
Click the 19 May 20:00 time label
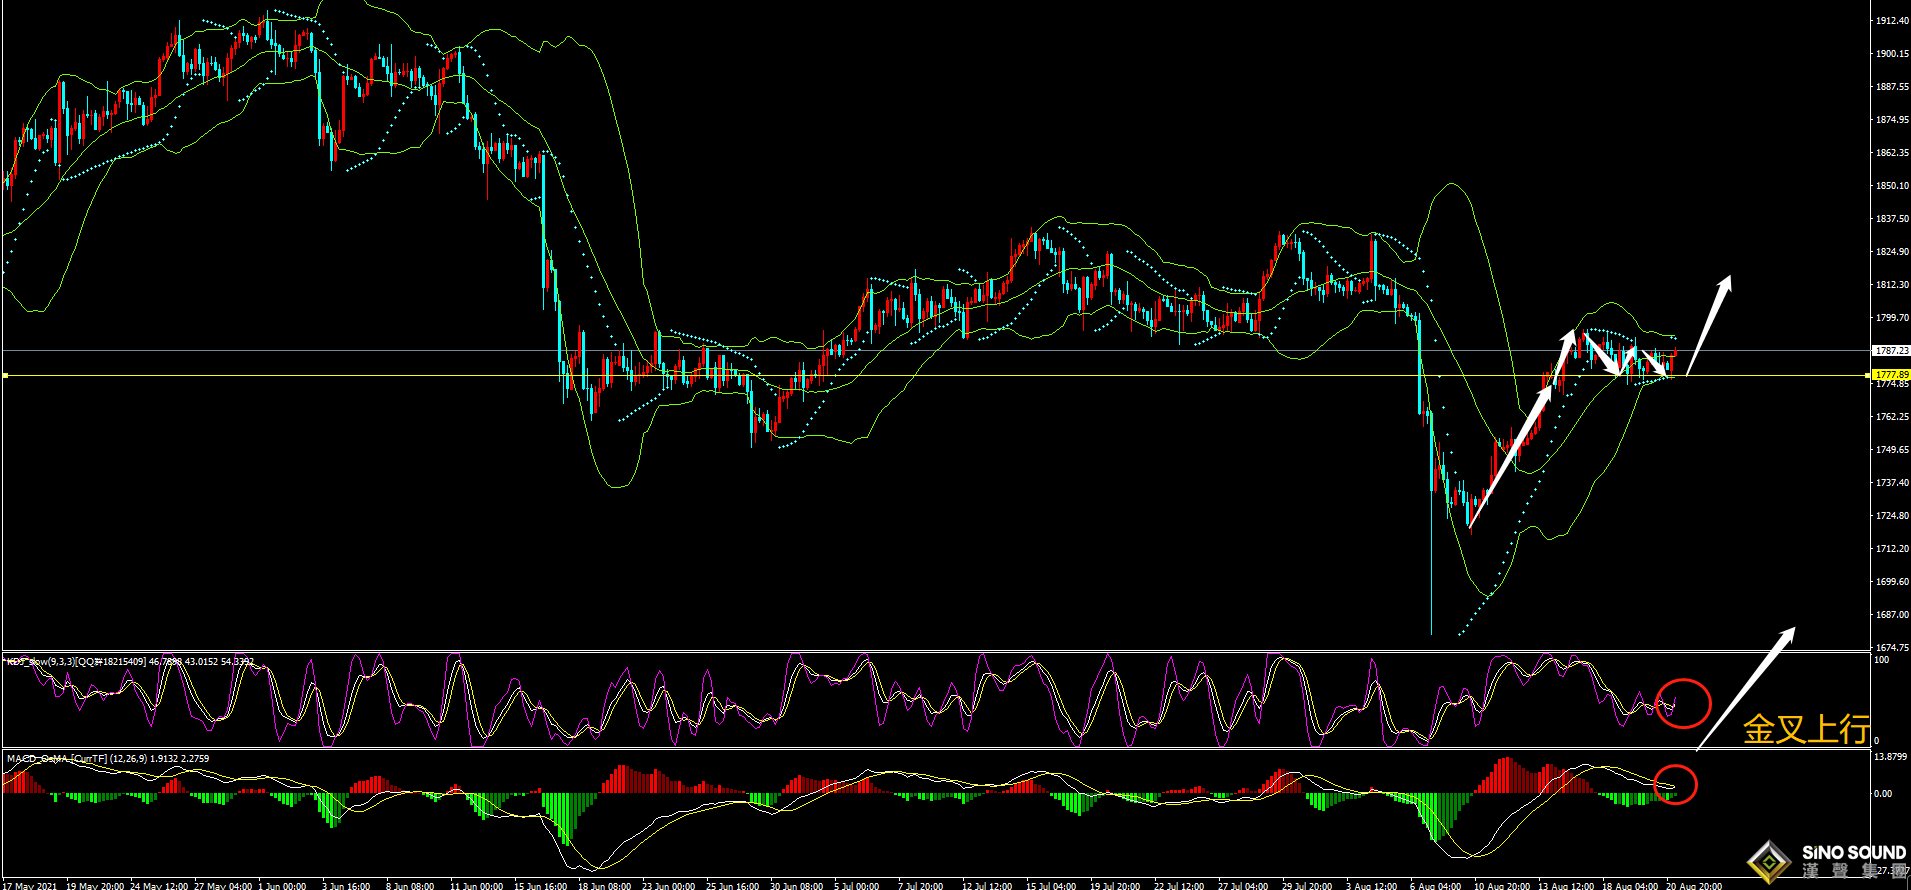coord(95,885)
